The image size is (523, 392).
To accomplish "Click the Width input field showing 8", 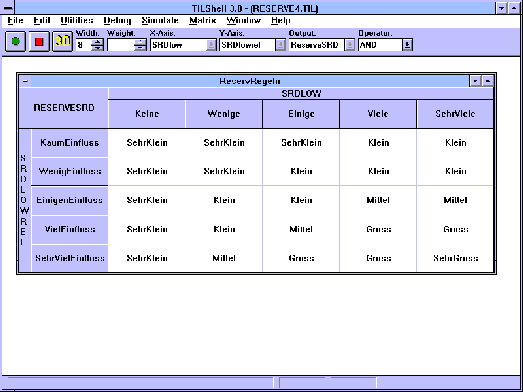I will point(83,45).
